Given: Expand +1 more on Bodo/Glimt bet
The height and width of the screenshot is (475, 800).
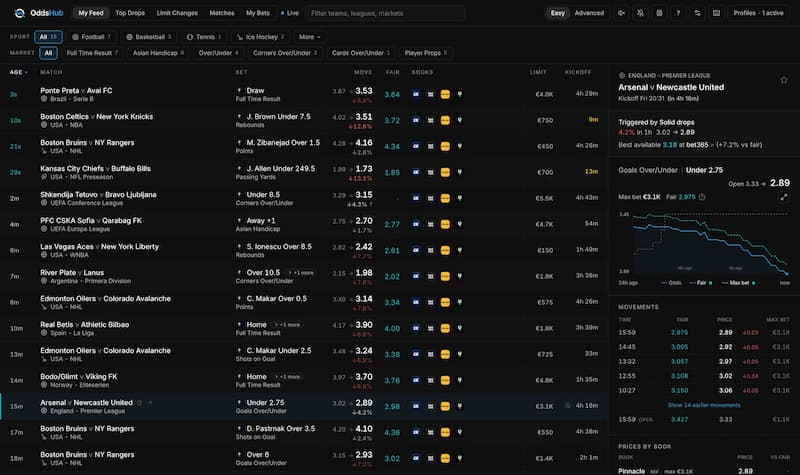Looking at the screenshot, I should 288,377.
